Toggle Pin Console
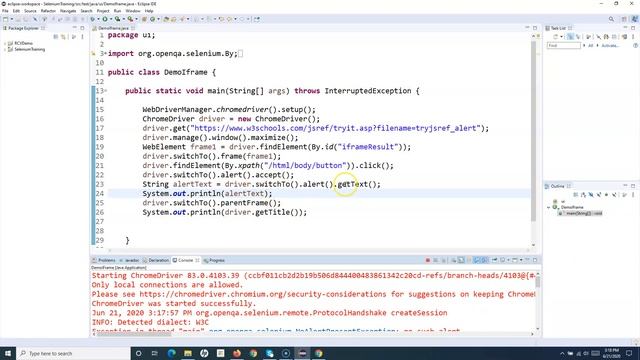 494,260
